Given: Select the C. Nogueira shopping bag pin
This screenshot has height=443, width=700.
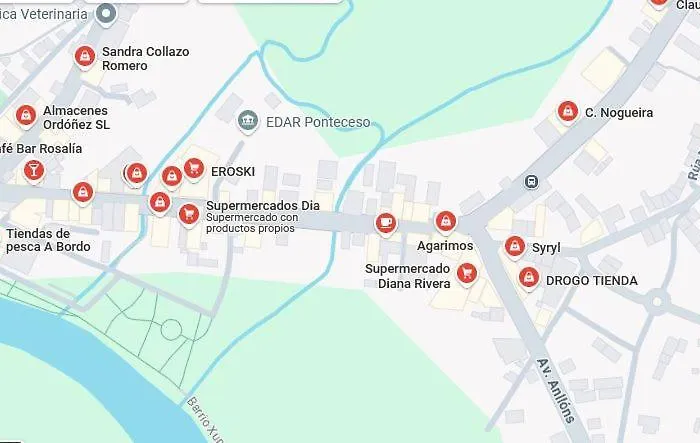Looking at the screenshot, I should (x=568, y=112).
